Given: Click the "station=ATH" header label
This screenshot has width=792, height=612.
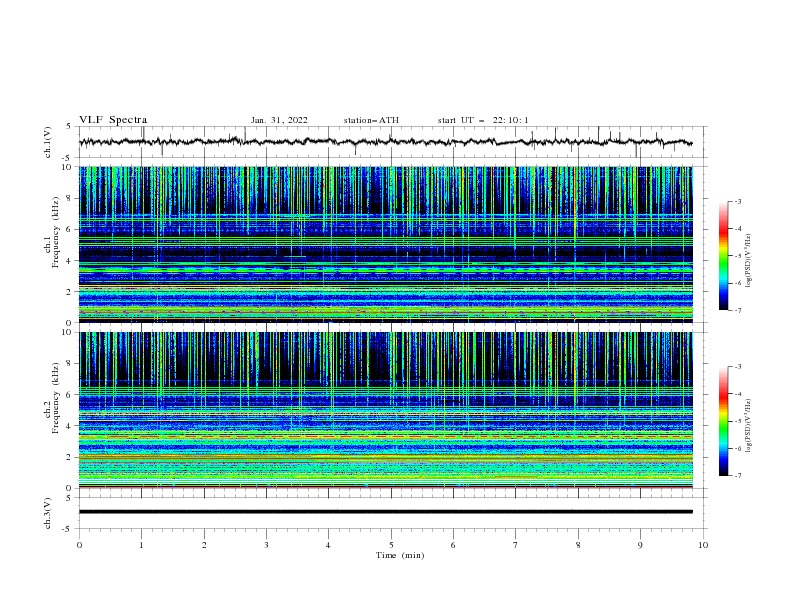Looking at the screenshot, I should click(x=371, y=120).
